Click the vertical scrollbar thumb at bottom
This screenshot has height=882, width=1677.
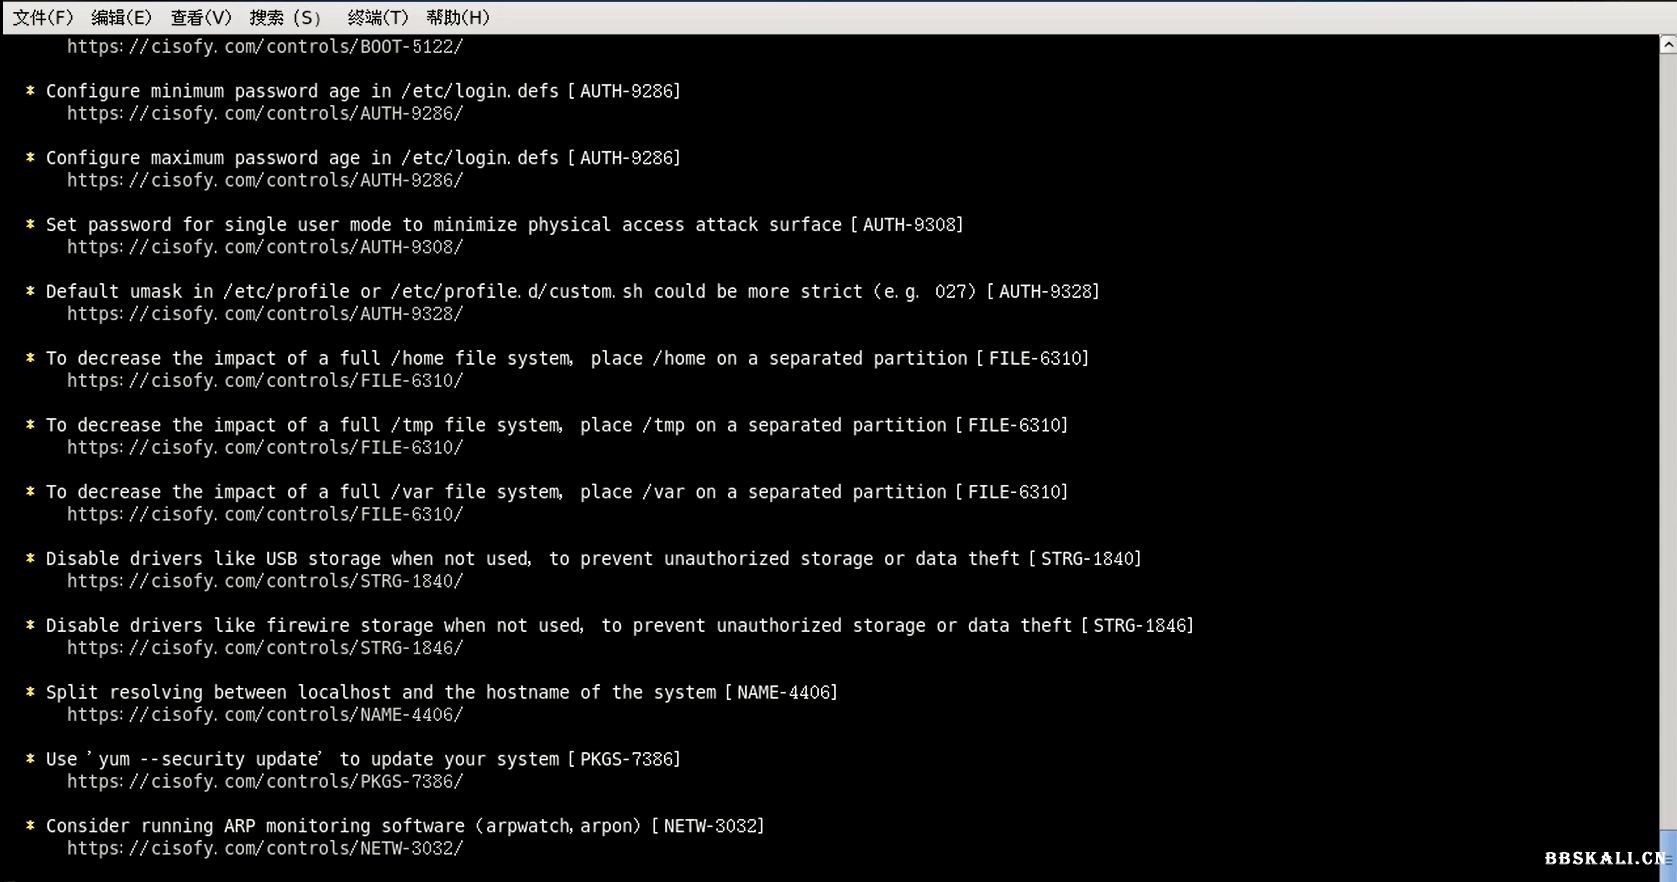tap(1667, 855)
